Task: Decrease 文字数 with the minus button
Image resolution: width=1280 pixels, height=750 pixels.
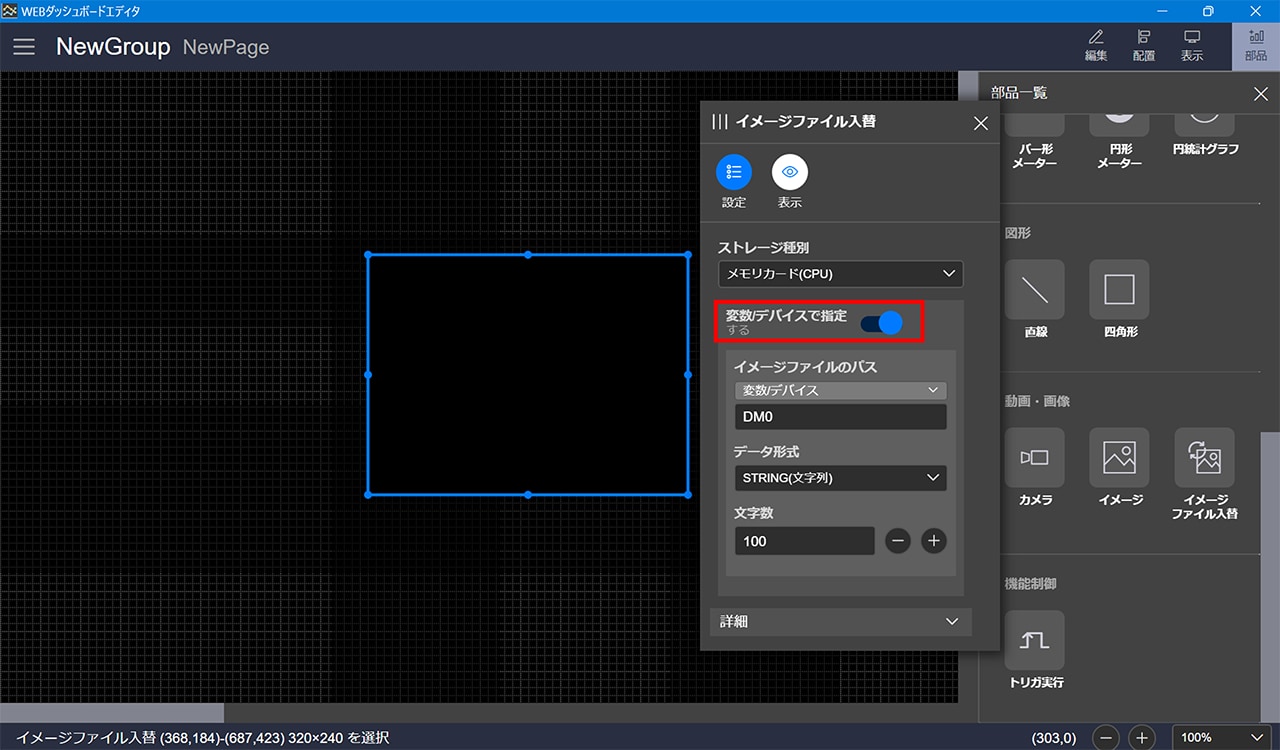Action: point(897,541)
